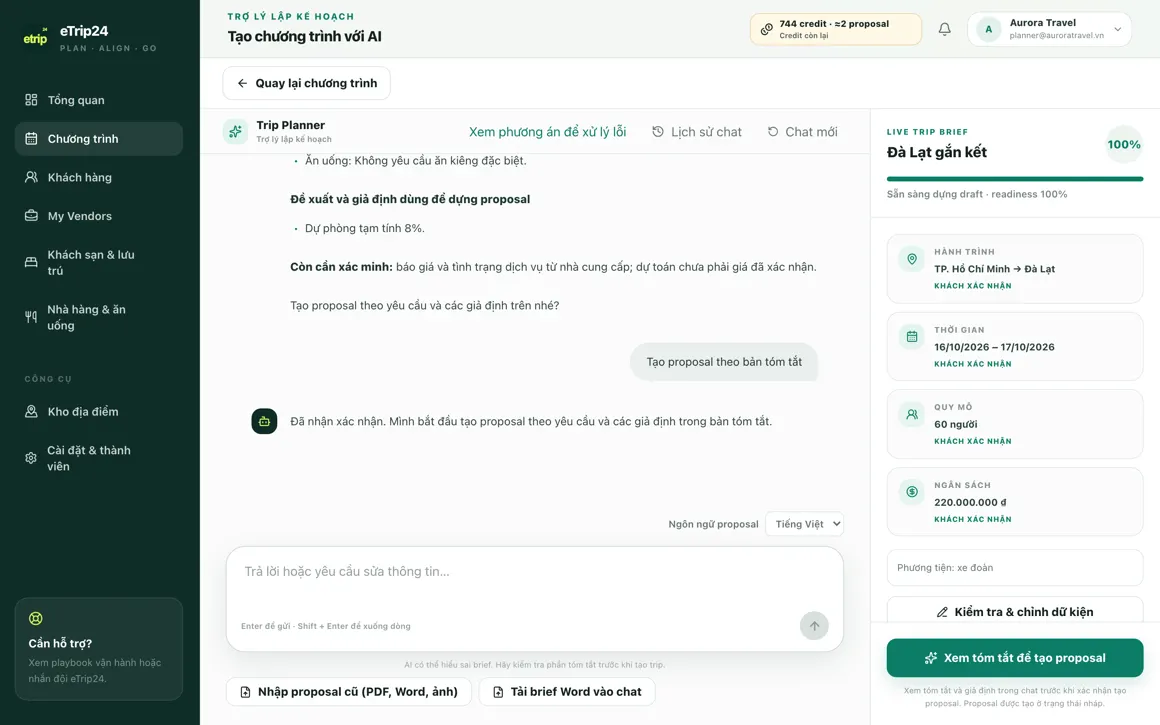The width and height of the screenshot is (1160, 725).
Task: Click the pencil icon in Kiểm tra & chỉnh dữ kiện
Action: pyautogui.click(x=942, y=612)
